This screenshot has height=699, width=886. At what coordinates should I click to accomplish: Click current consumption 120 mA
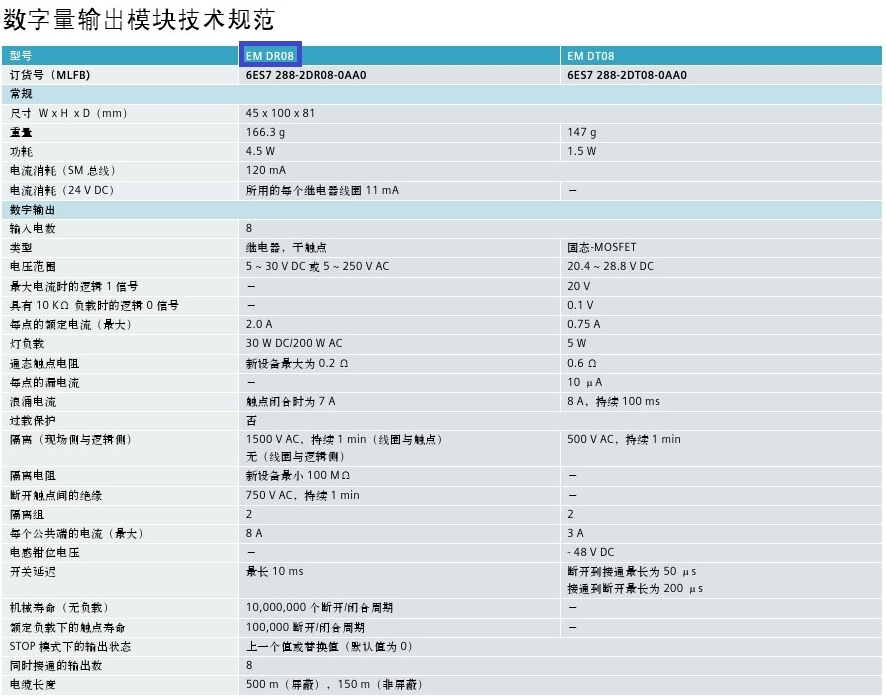[266, 170]
